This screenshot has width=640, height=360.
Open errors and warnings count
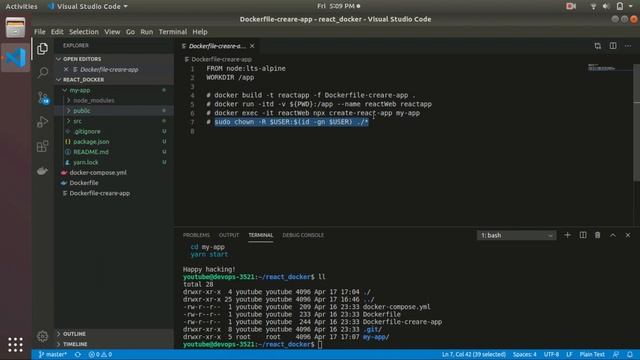100,354
